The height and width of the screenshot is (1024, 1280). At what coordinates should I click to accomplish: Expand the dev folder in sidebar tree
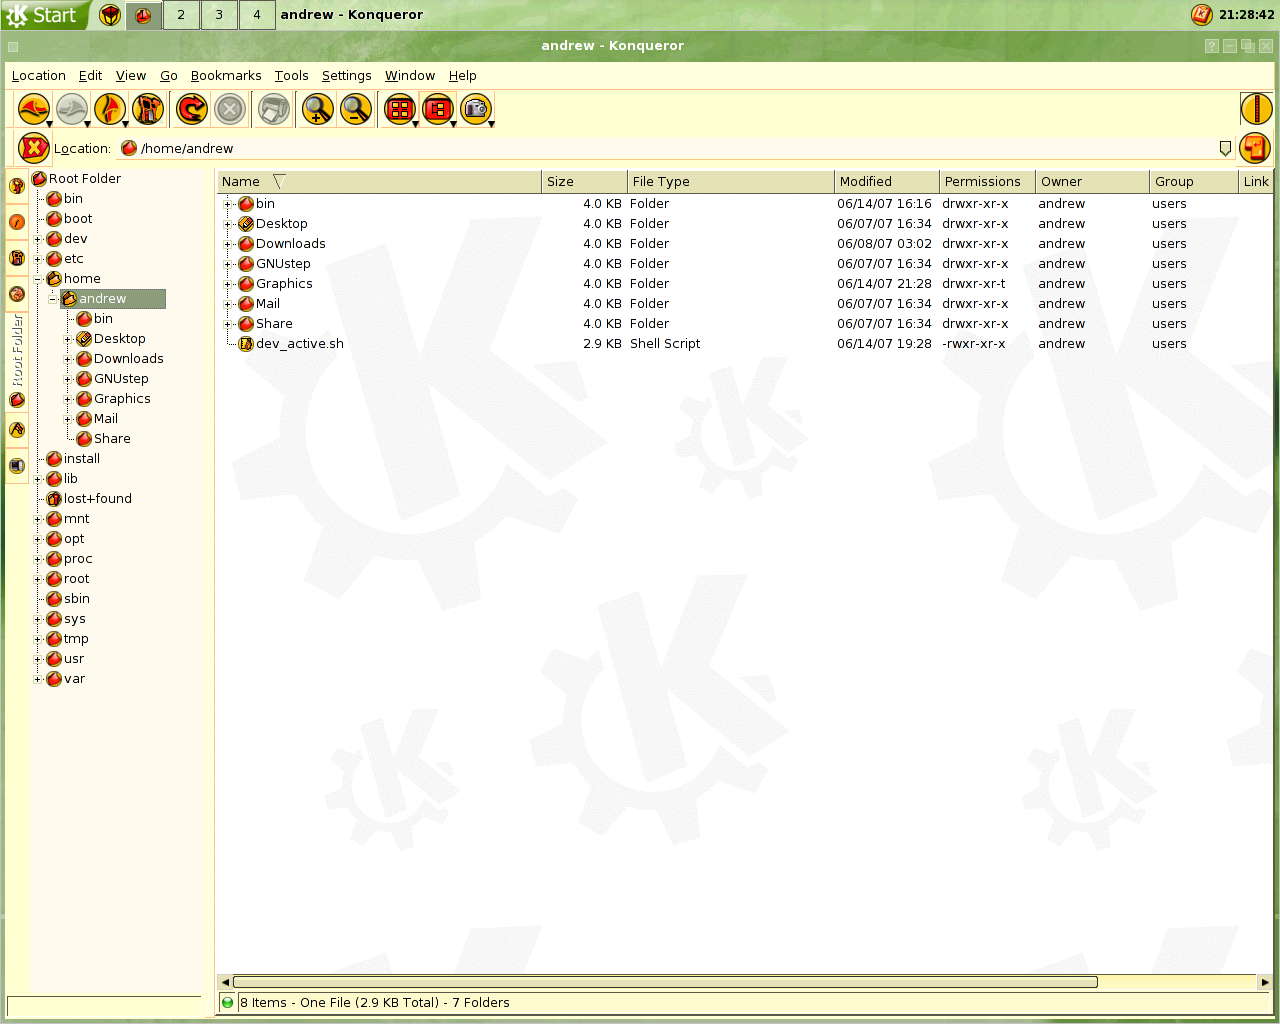38,239
